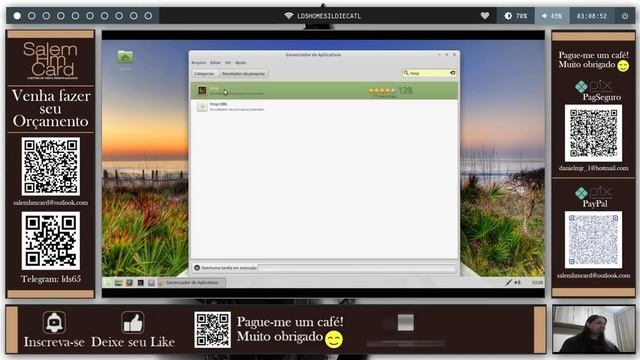This screenshot has width=640, height=360.
Task: Open the Mint menu icon in the taskbar
Action: [108, 282]
